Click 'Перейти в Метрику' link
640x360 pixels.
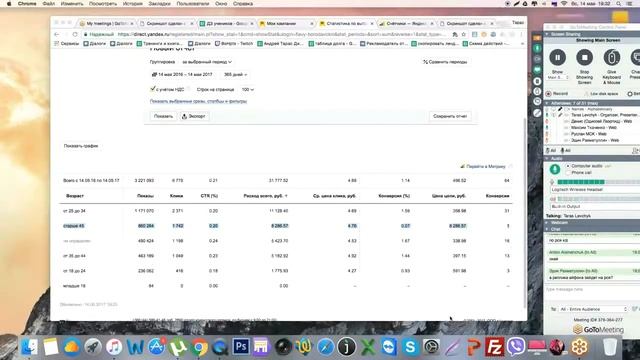click(x=483, y=167)
